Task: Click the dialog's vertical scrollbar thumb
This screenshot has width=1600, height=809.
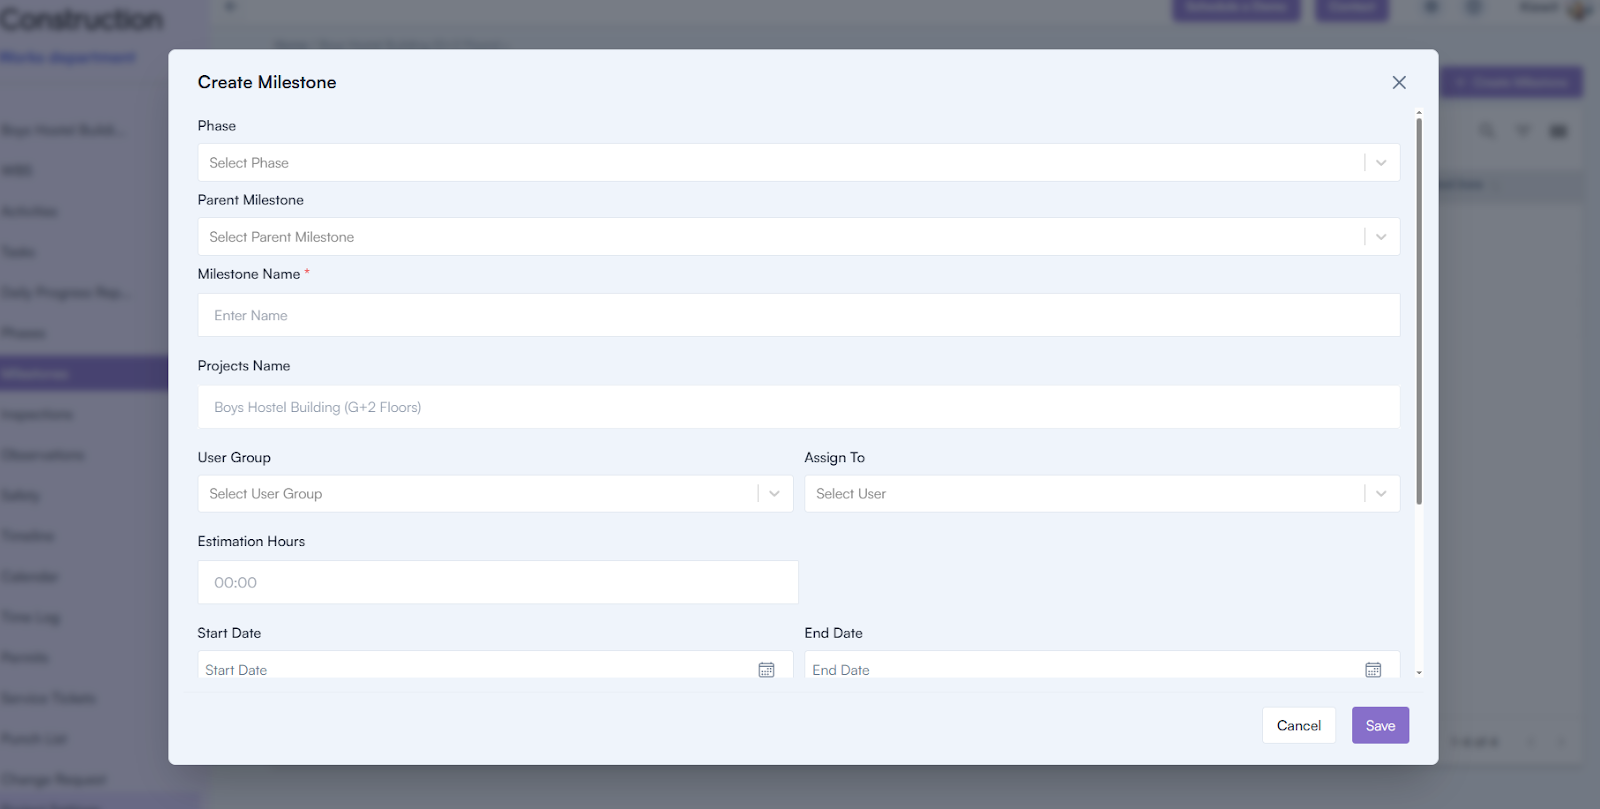Action: coord(1418,310)
